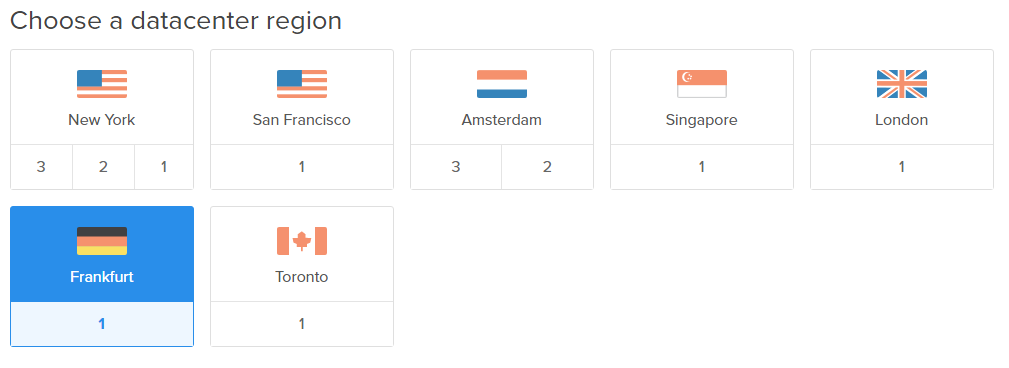Select New York datacenter 2

pos(103,167)
